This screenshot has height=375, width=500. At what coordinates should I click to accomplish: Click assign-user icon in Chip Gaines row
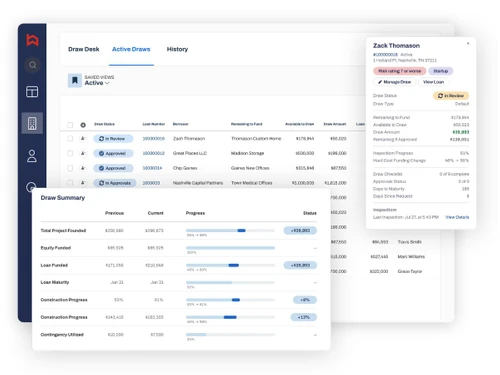click(x=83, y=168)
